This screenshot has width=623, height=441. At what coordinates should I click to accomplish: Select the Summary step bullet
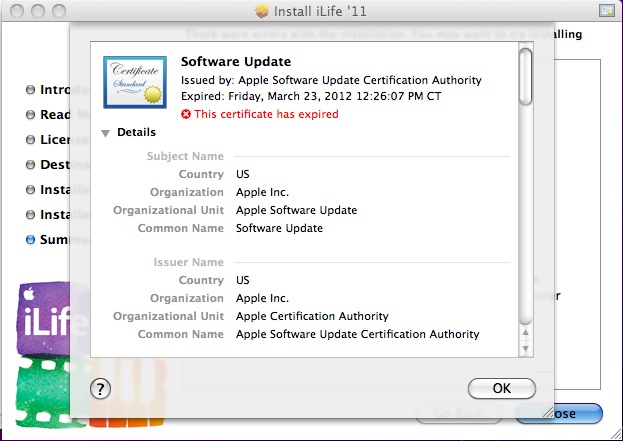click(x=30, y=240)
